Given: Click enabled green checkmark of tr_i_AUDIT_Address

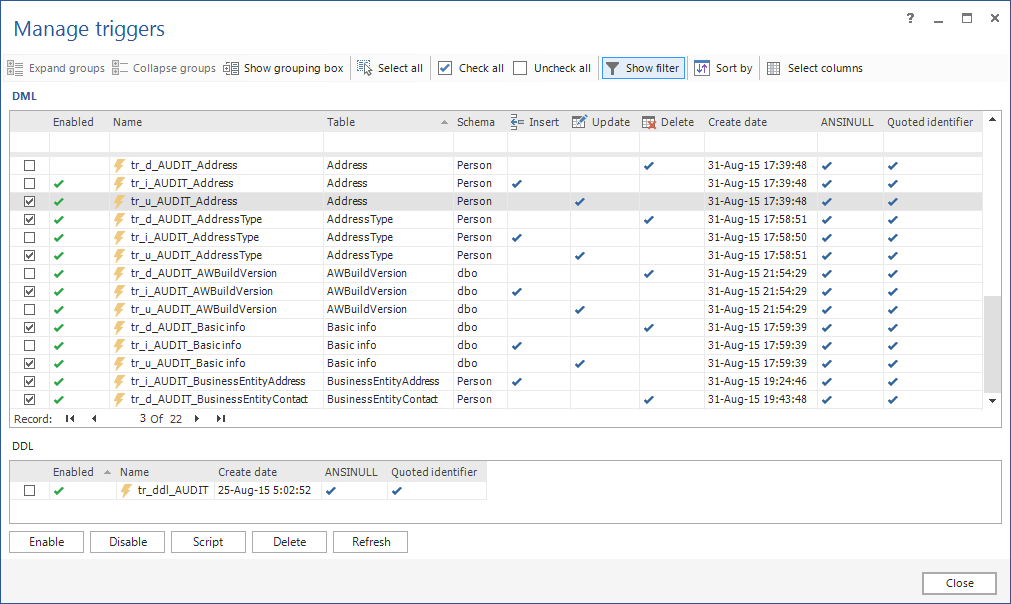Looking at the screenshot, I should (59, 184).
